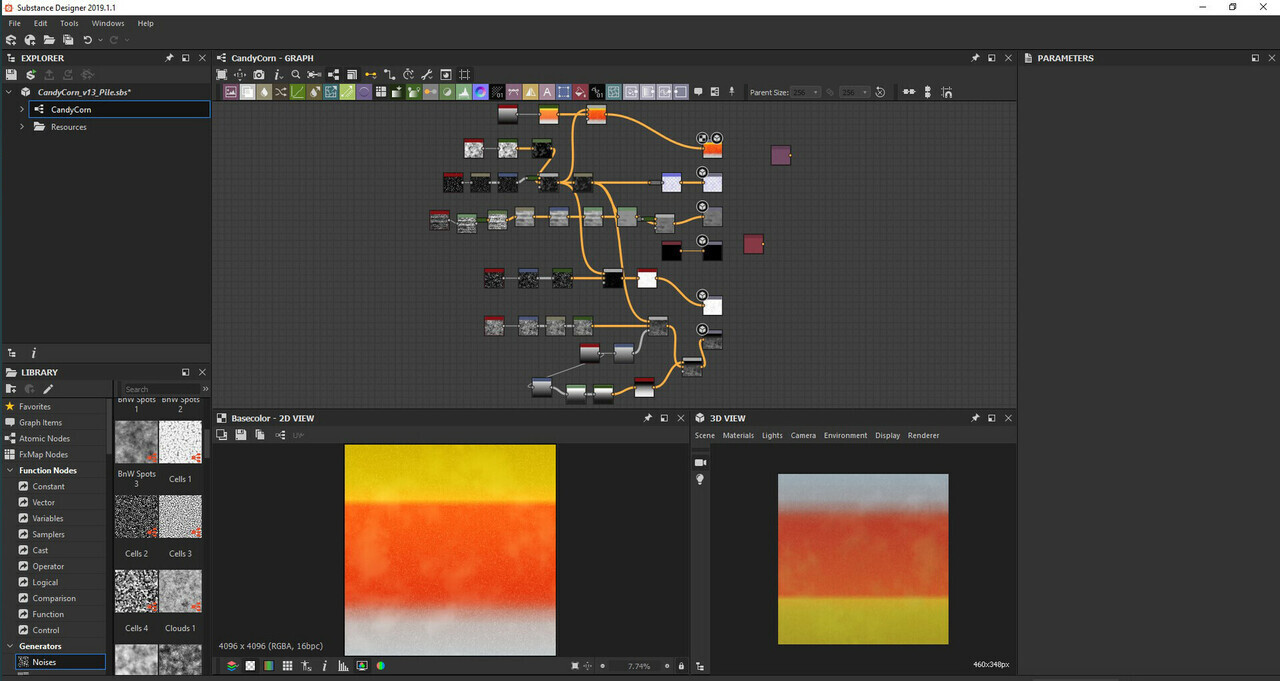Show histogram in the 2D view toolbar
Viewport: 1280px width, 681px height.
click(342, 666)
